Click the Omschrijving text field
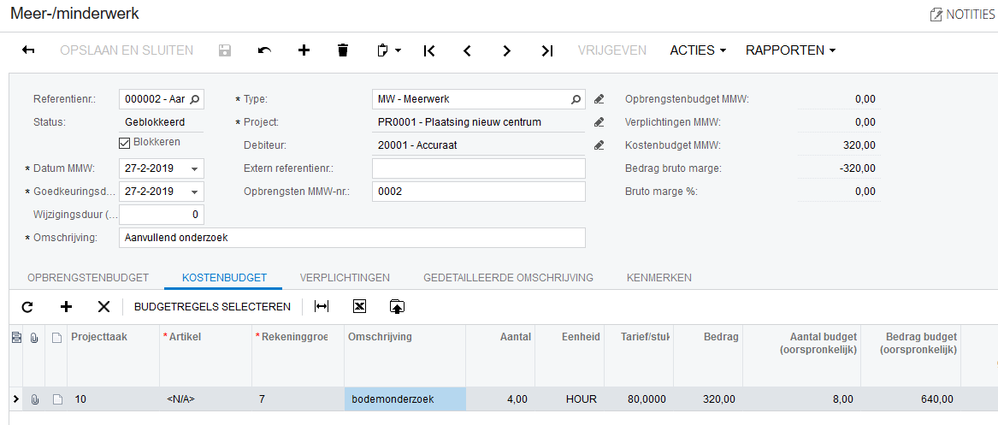This screenshot has height=425, width=998. [x=351, y=238]
